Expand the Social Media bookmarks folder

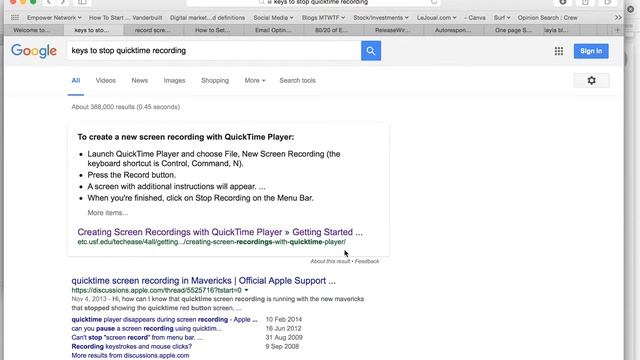273,18
